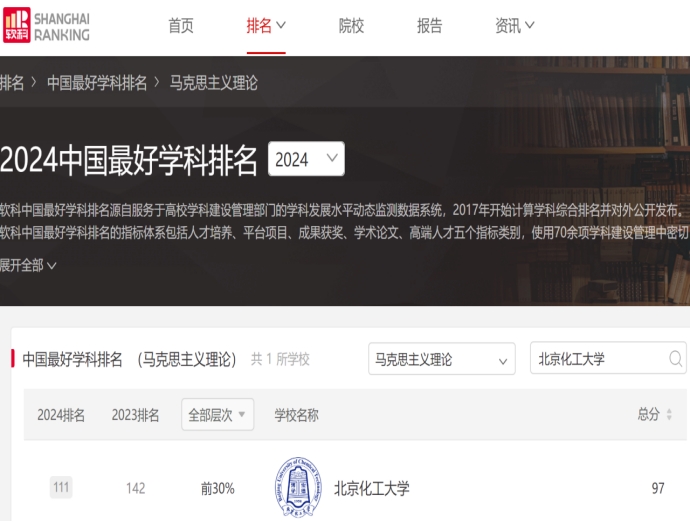Click the rank badge 111
690x522 pixels.
pyautogui.click(x=61, y=487)
